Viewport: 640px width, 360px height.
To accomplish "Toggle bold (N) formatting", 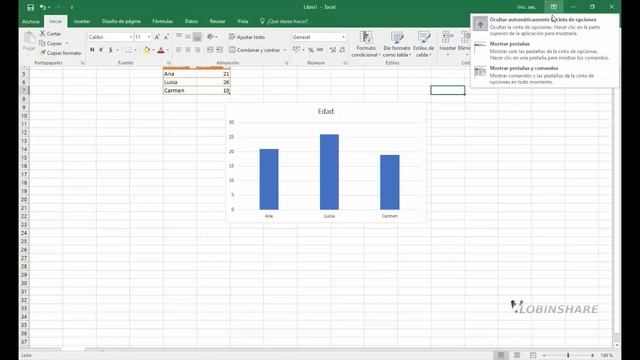I will [92, 50].
